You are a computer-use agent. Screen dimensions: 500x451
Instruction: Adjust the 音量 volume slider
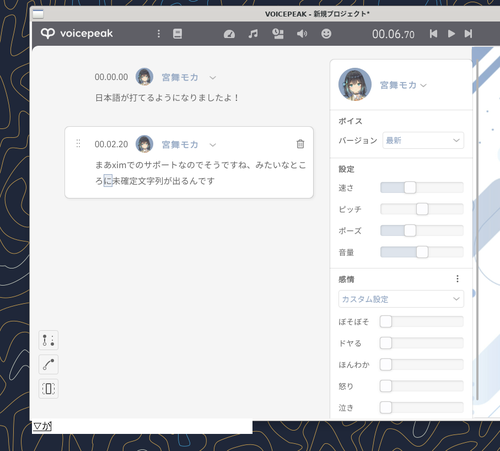[x=422, y=252]
